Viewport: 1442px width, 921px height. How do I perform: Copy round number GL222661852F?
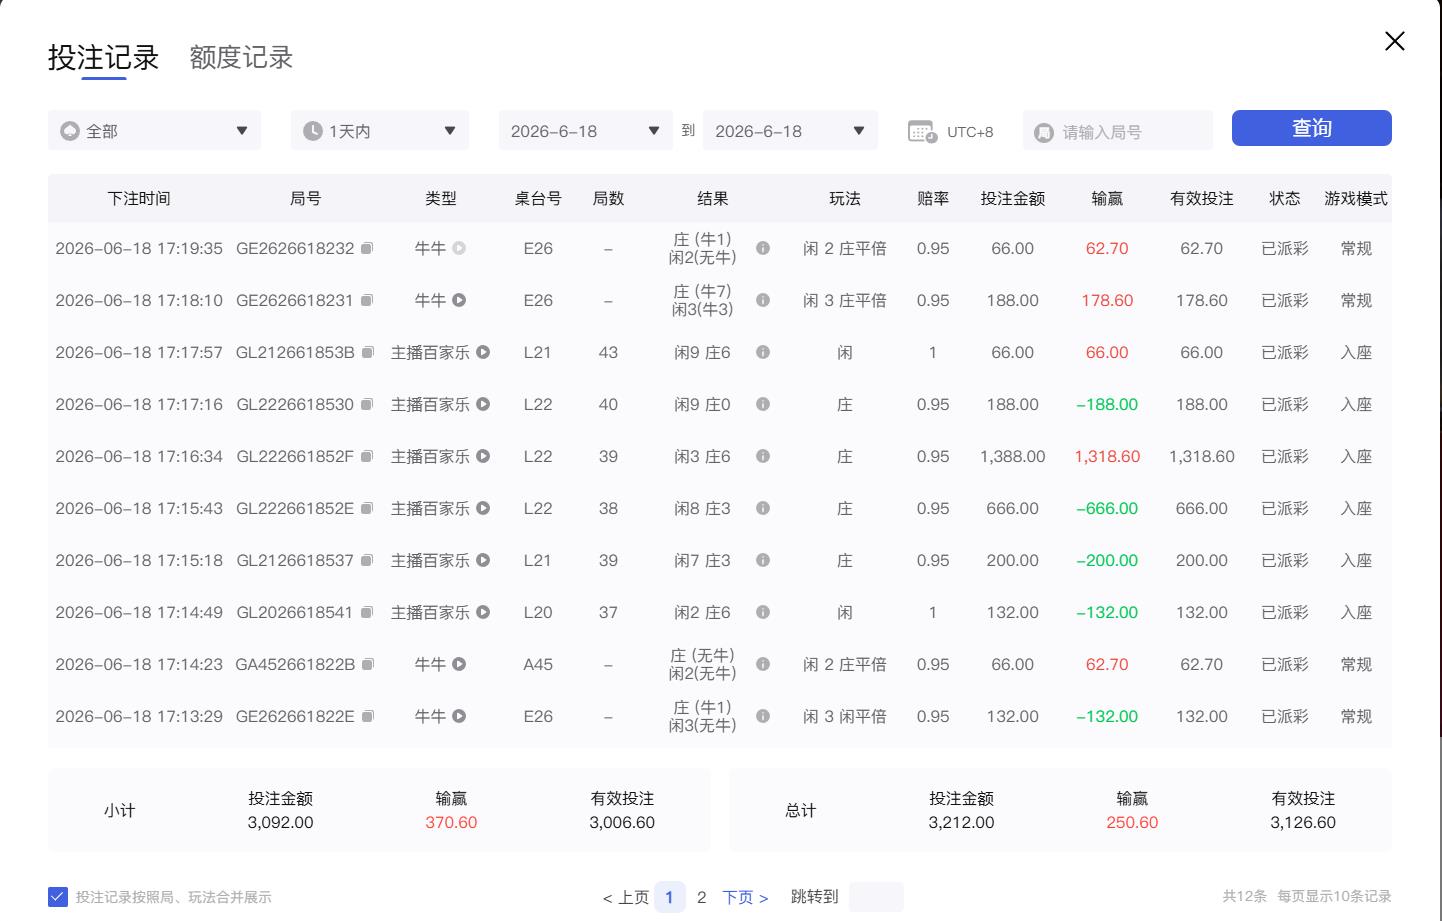pyautogui.click(x=367, y=456)
